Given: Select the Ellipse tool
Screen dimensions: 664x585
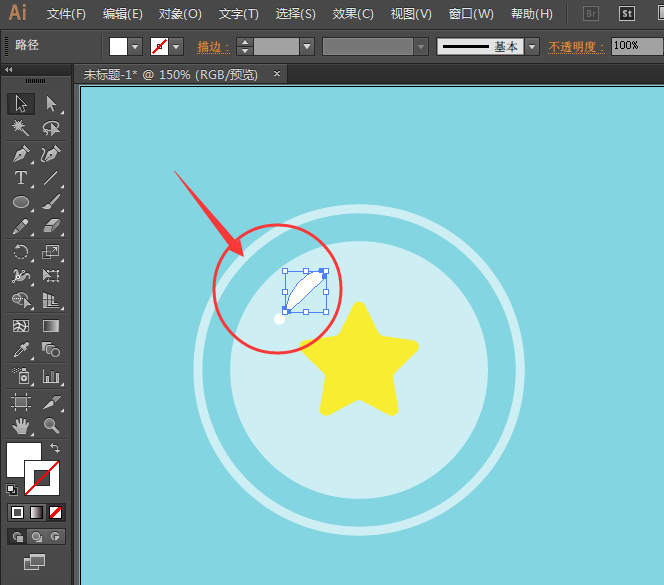Looking at the screenshot, I should point(21,202).
